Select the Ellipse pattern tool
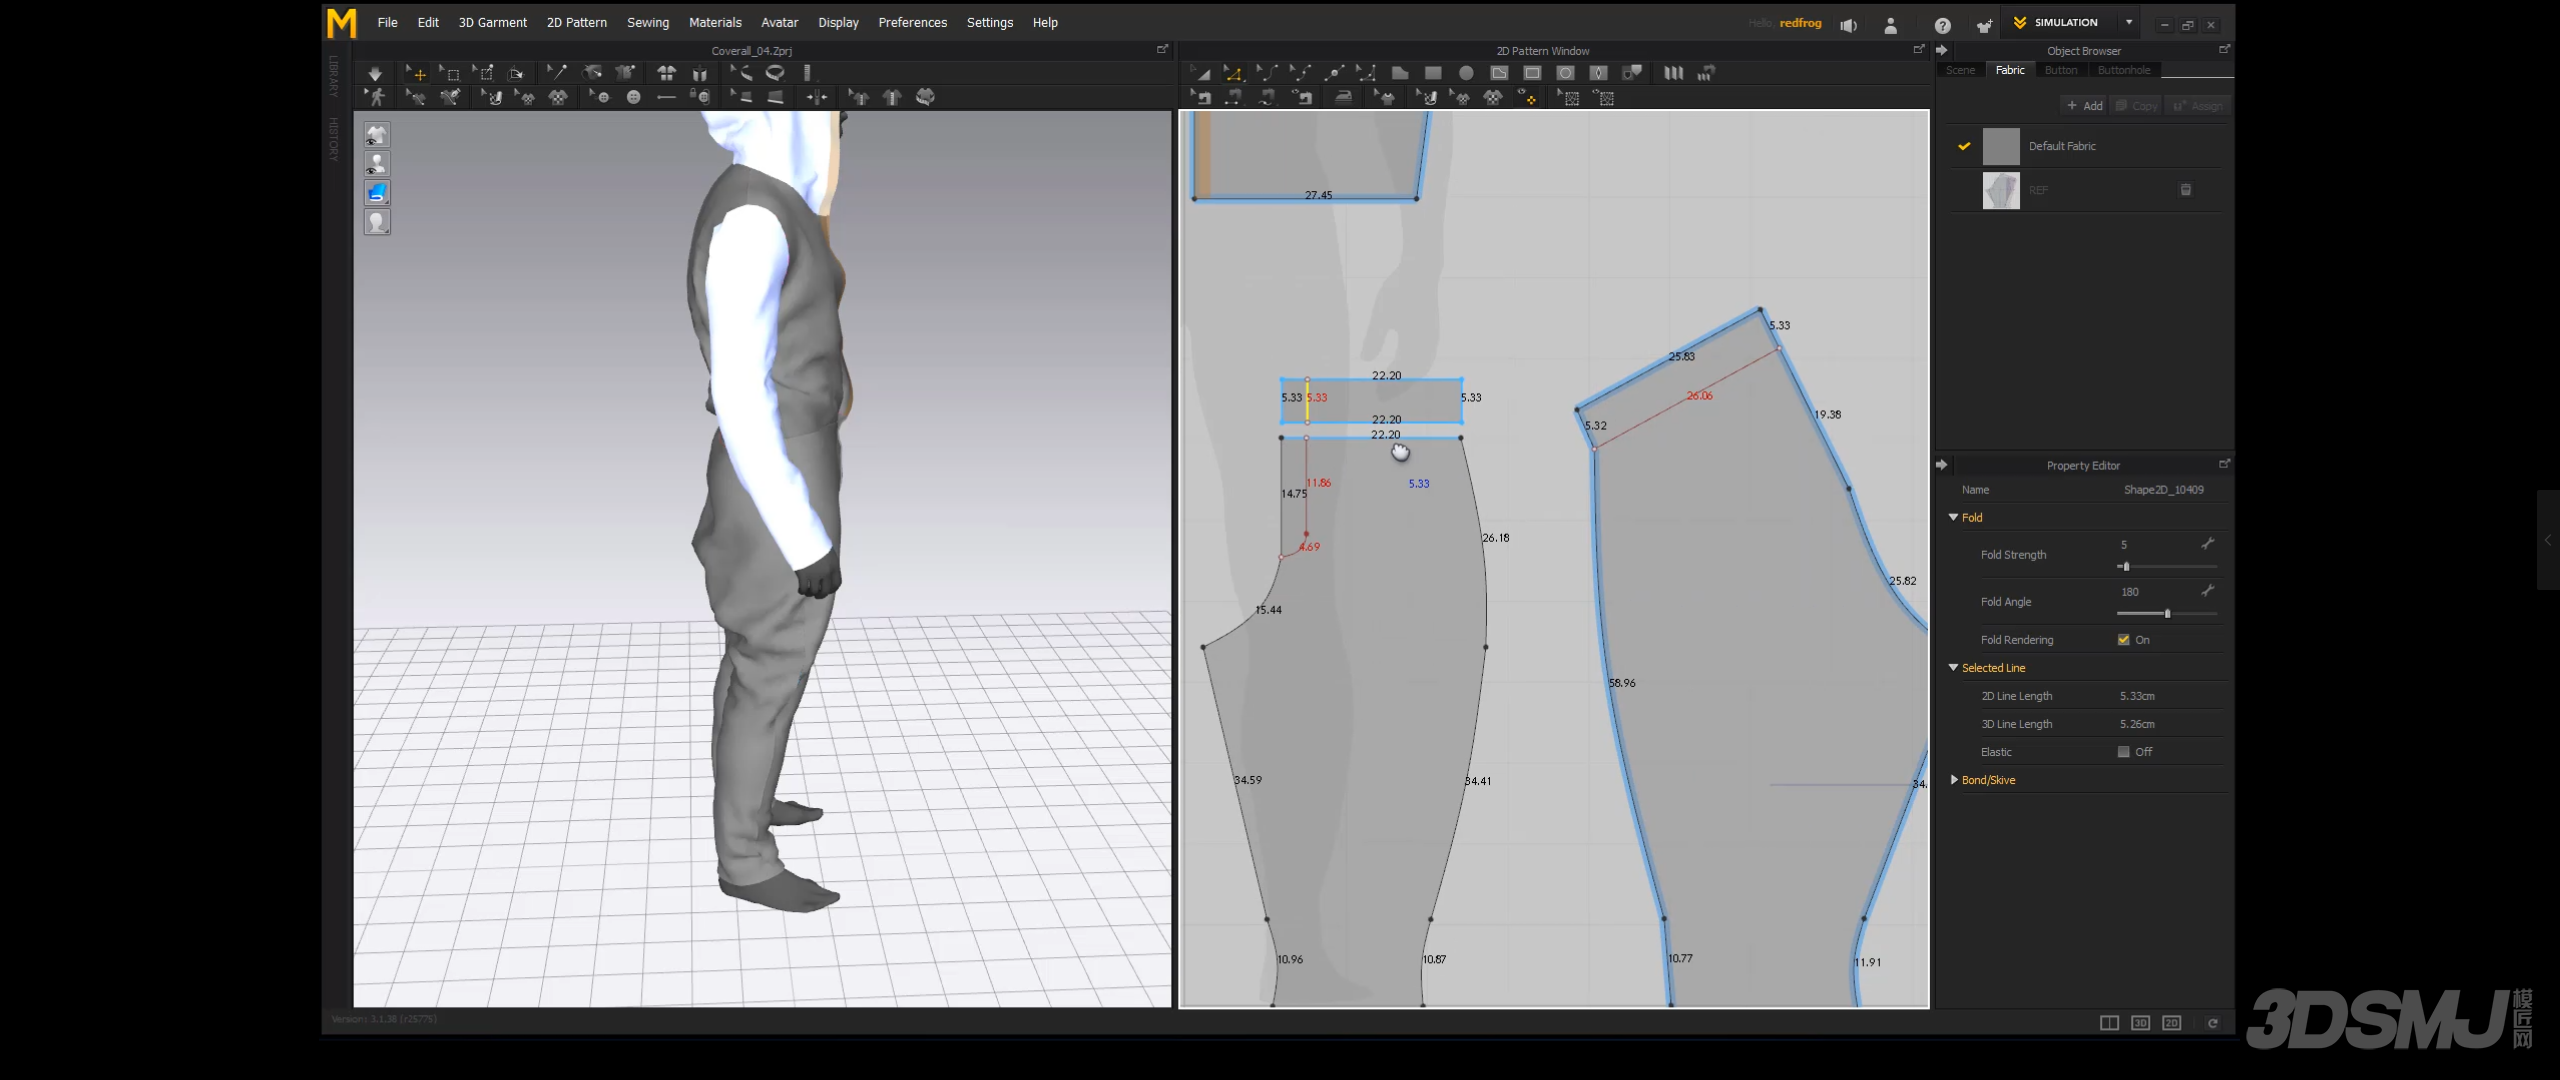This screenshot has width=2560, height=1080. coord(1466,73)
